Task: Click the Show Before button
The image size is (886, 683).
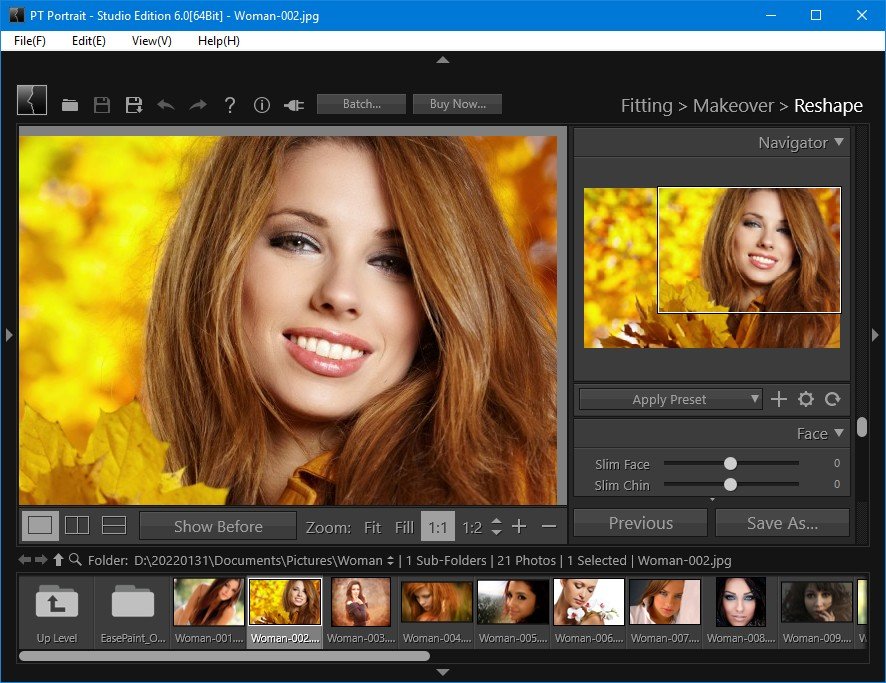Action: tap(218, 526)
